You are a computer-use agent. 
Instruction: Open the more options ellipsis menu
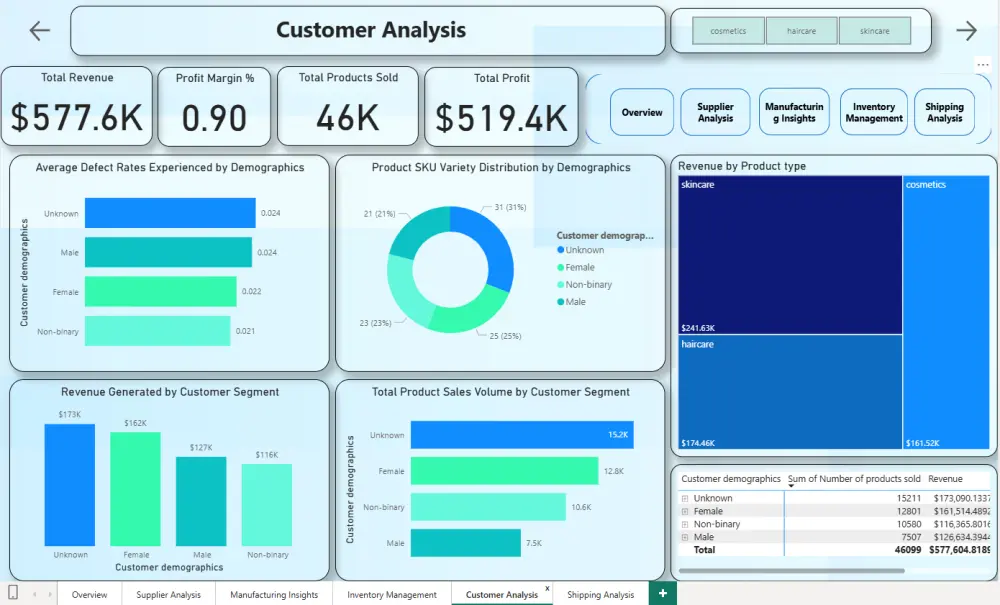pyautogui.click(x=983, y=64)
